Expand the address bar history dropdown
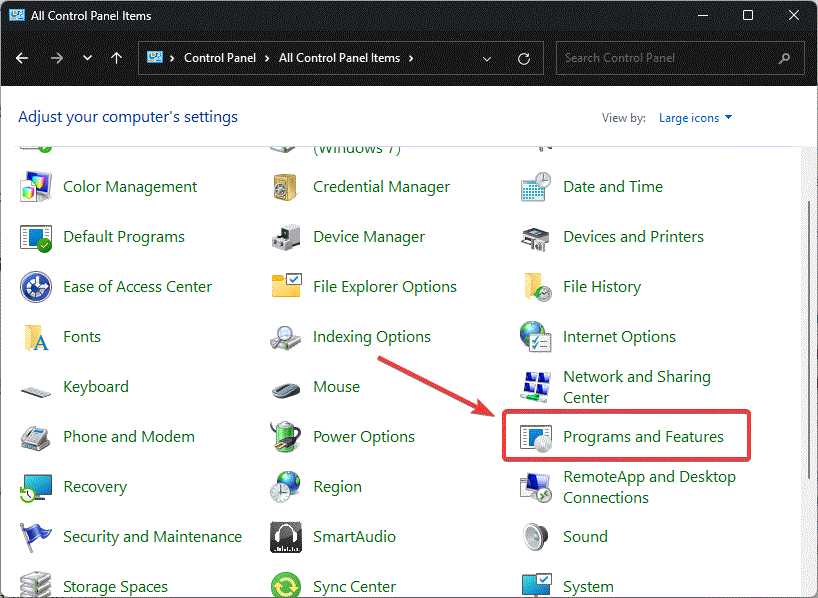818x598 pixels. pyautogui.click(x=487, y=58)
